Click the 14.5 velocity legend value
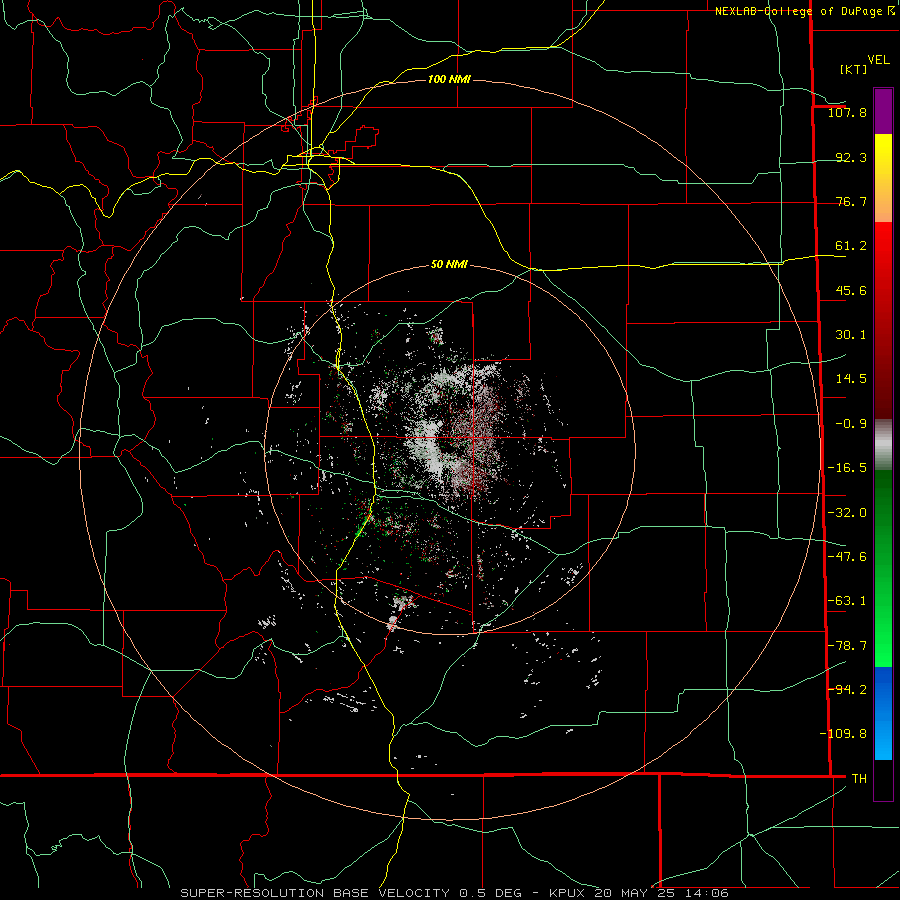 click(851, 379)
